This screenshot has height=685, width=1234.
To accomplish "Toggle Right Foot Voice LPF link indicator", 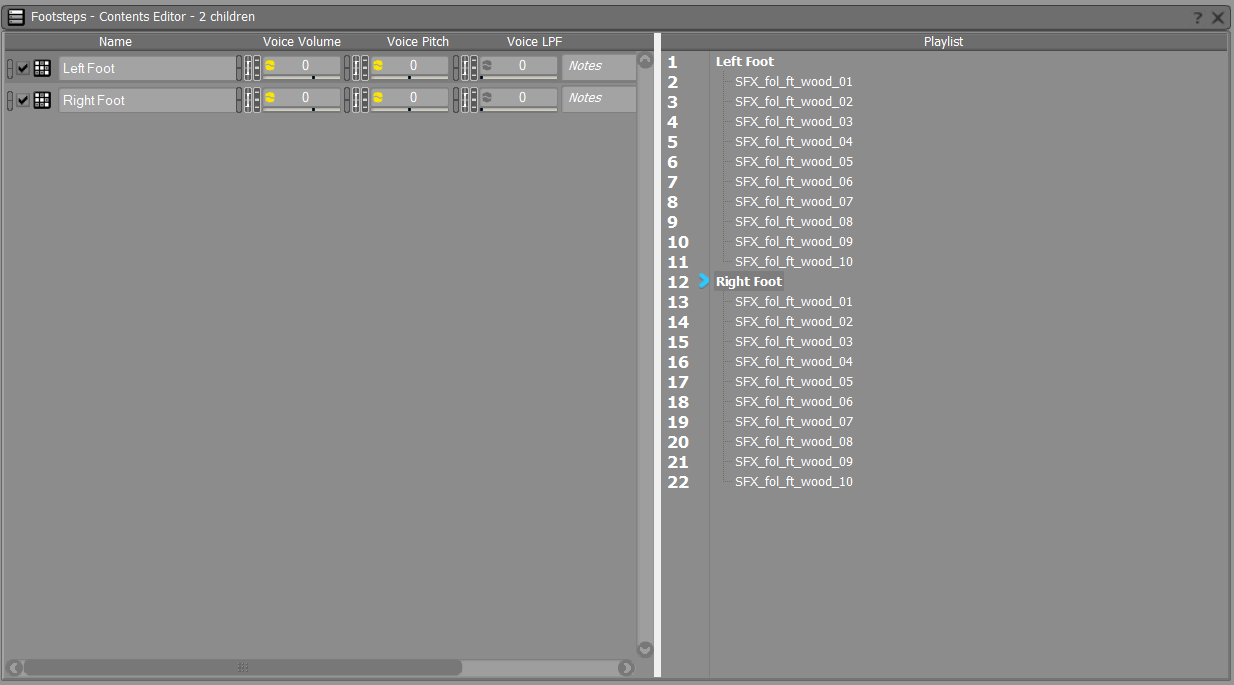I will (x=456, y=100).
